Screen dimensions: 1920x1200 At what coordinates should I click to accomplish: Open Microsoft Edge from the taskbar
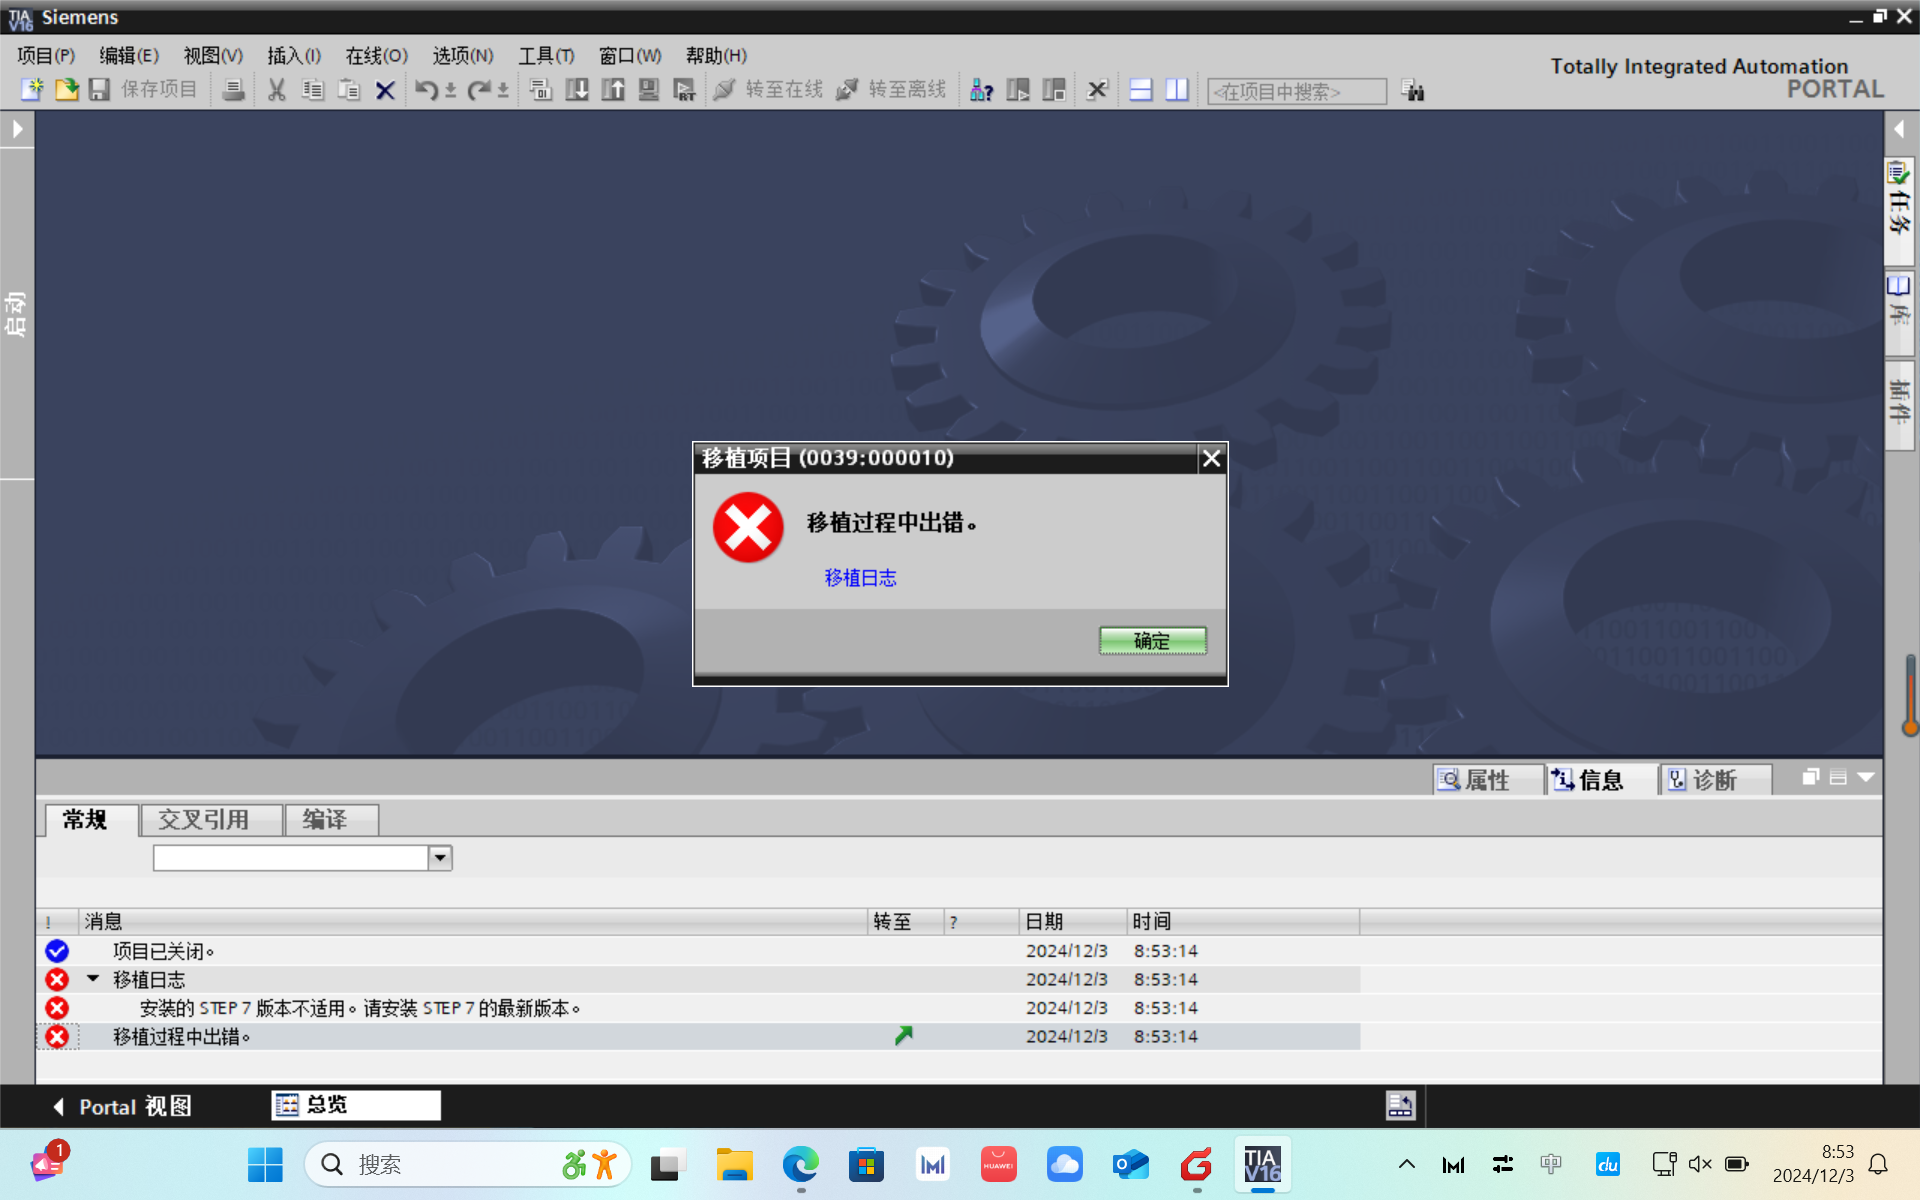coord(800,1165)
